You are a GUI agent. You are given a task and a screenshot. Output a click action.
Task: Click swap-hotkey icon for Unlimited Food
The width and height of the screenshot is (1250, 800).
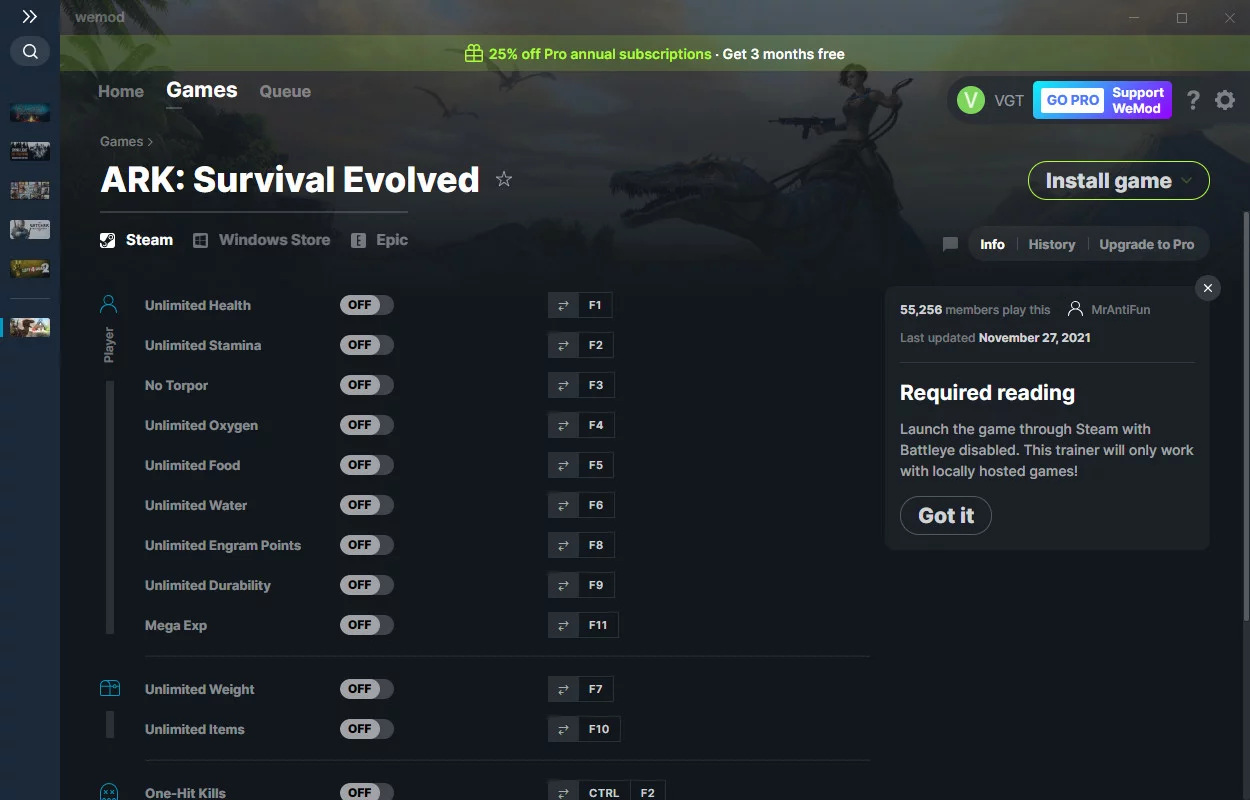tap(563, 465)
